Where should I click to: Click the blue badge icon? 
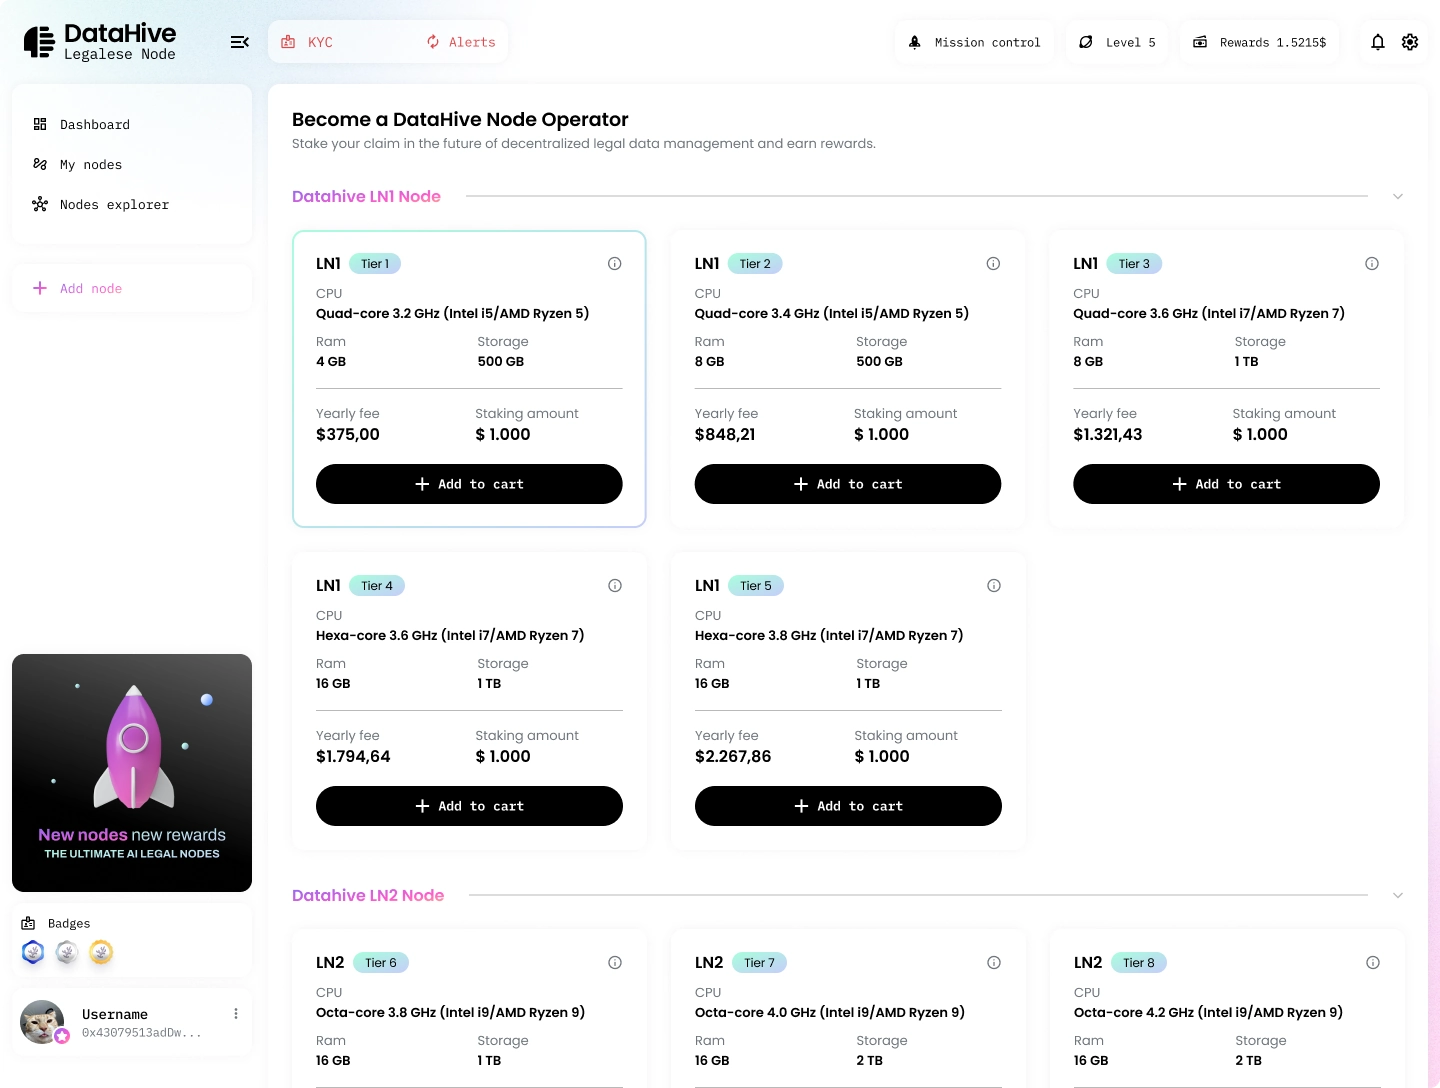coord(33,952)
